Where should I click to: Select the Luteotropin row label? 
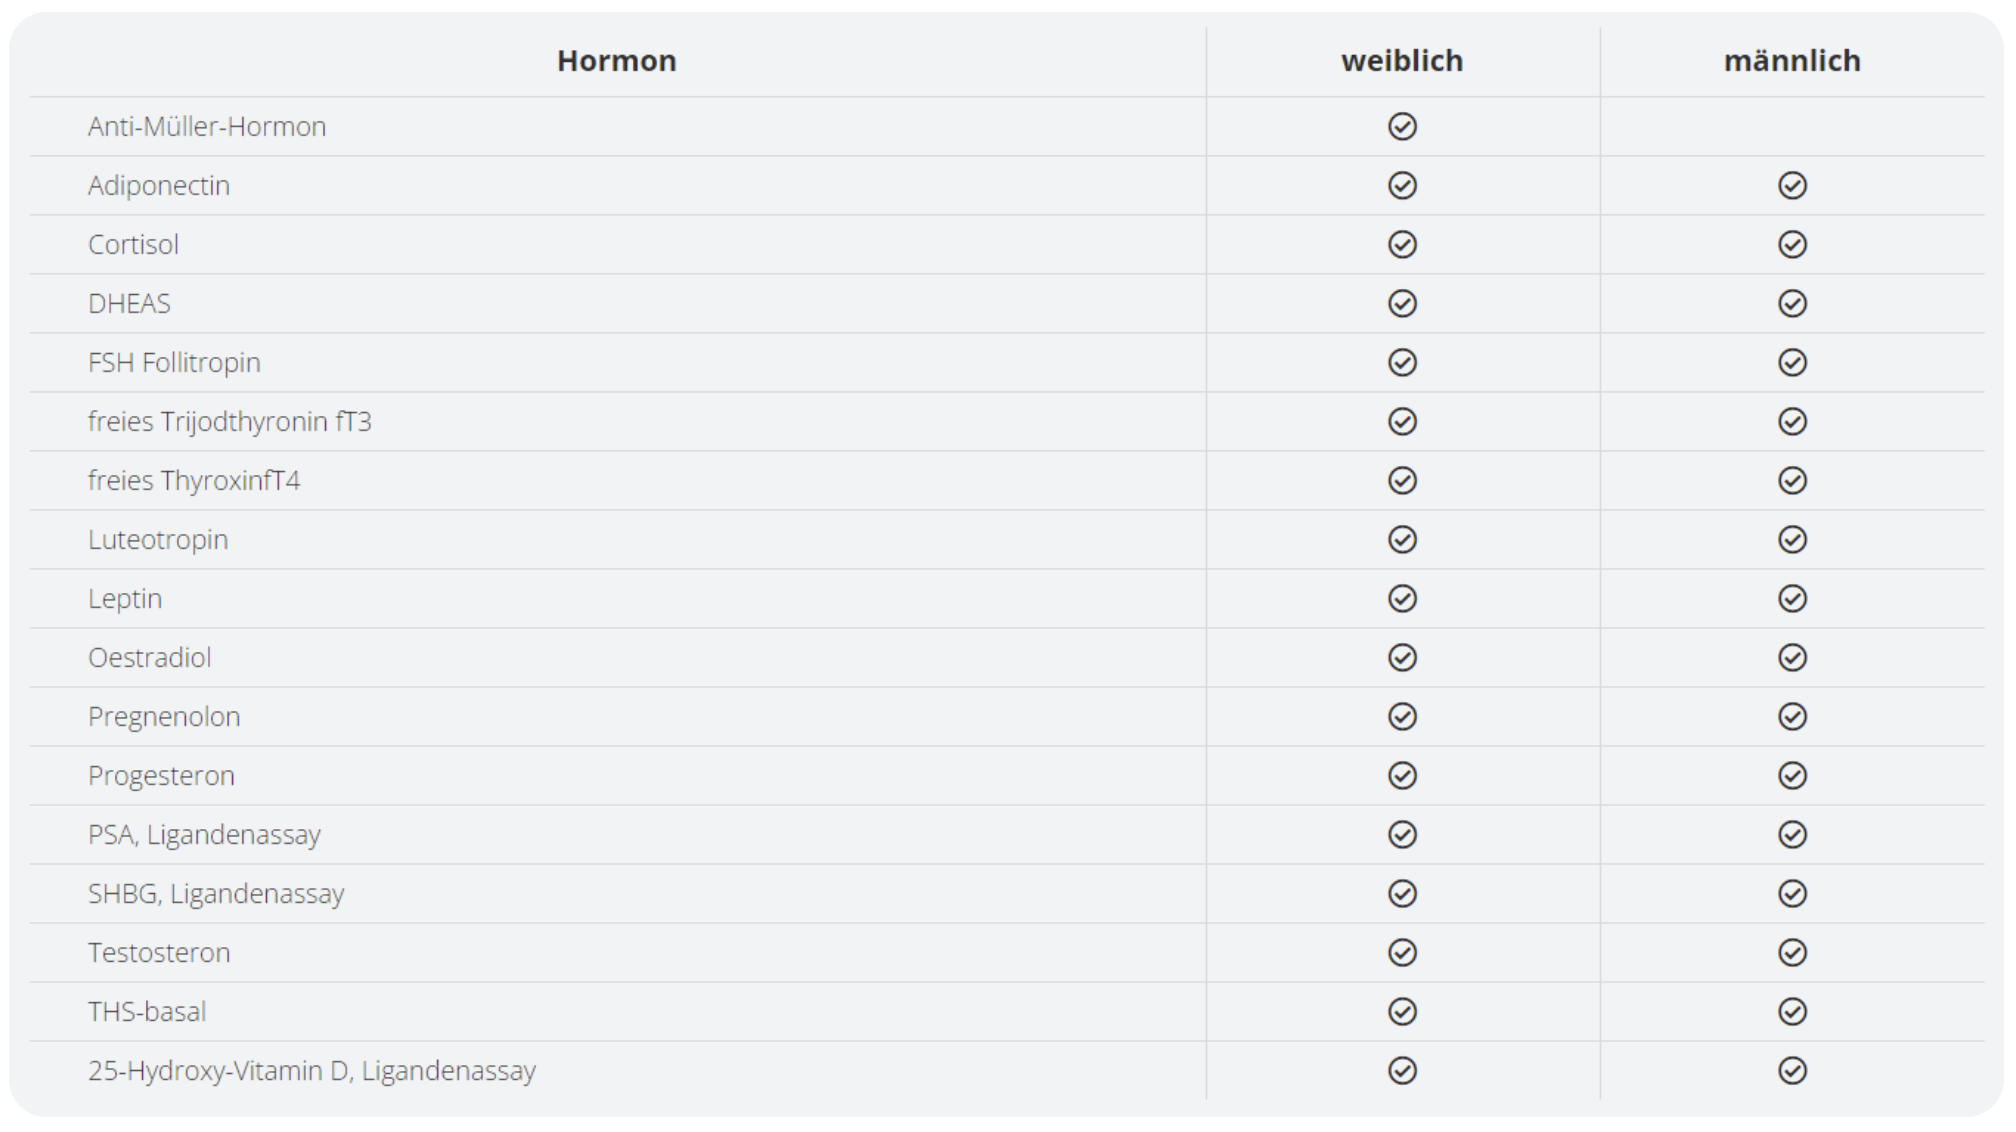[x=158, y=540]
